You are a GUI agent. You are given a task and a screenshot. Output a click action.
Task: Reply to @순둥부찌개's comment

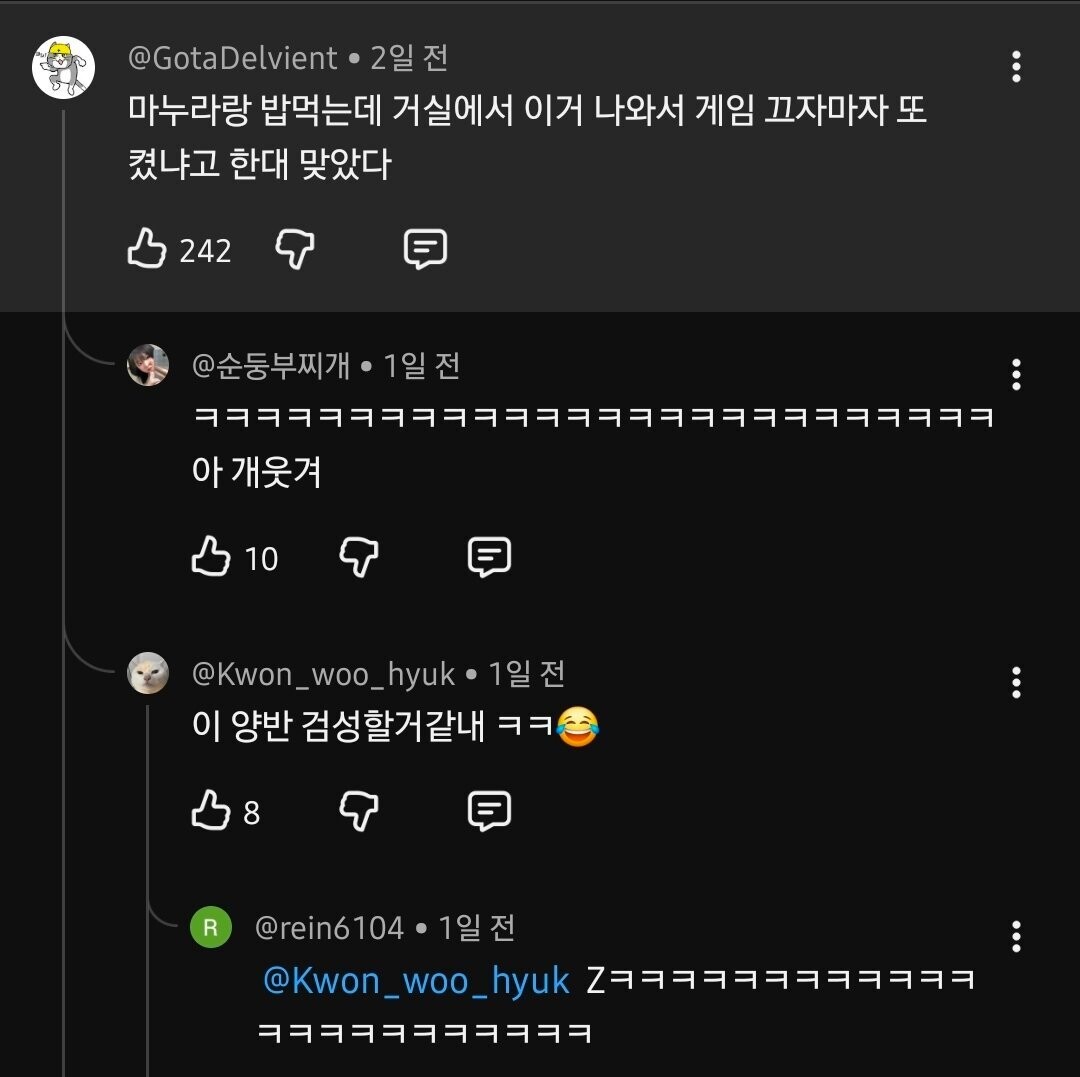(x=489, y=557)
